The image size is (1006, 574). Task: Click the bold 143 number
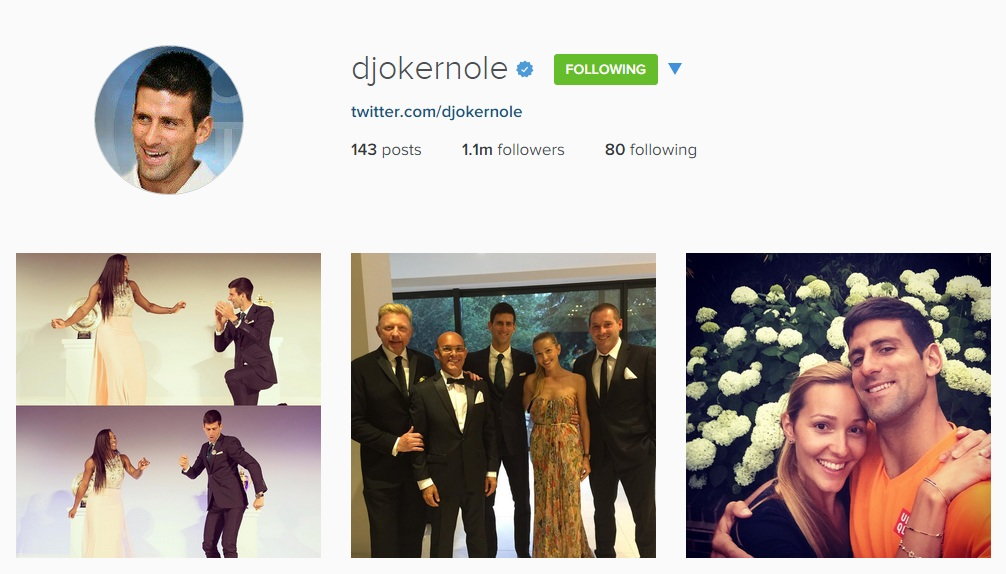click(364, 149)
